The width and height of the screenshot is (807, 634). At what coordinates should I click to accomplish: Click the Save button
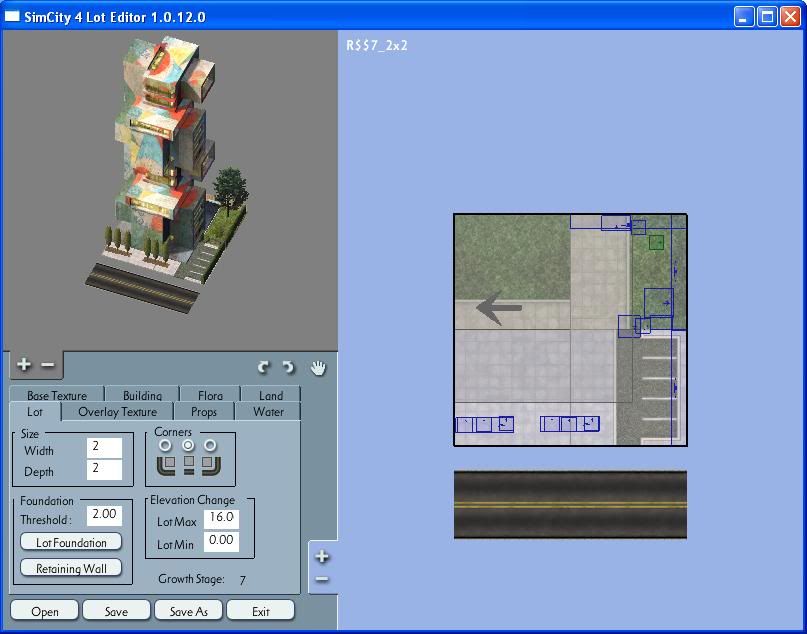point(116,611)
